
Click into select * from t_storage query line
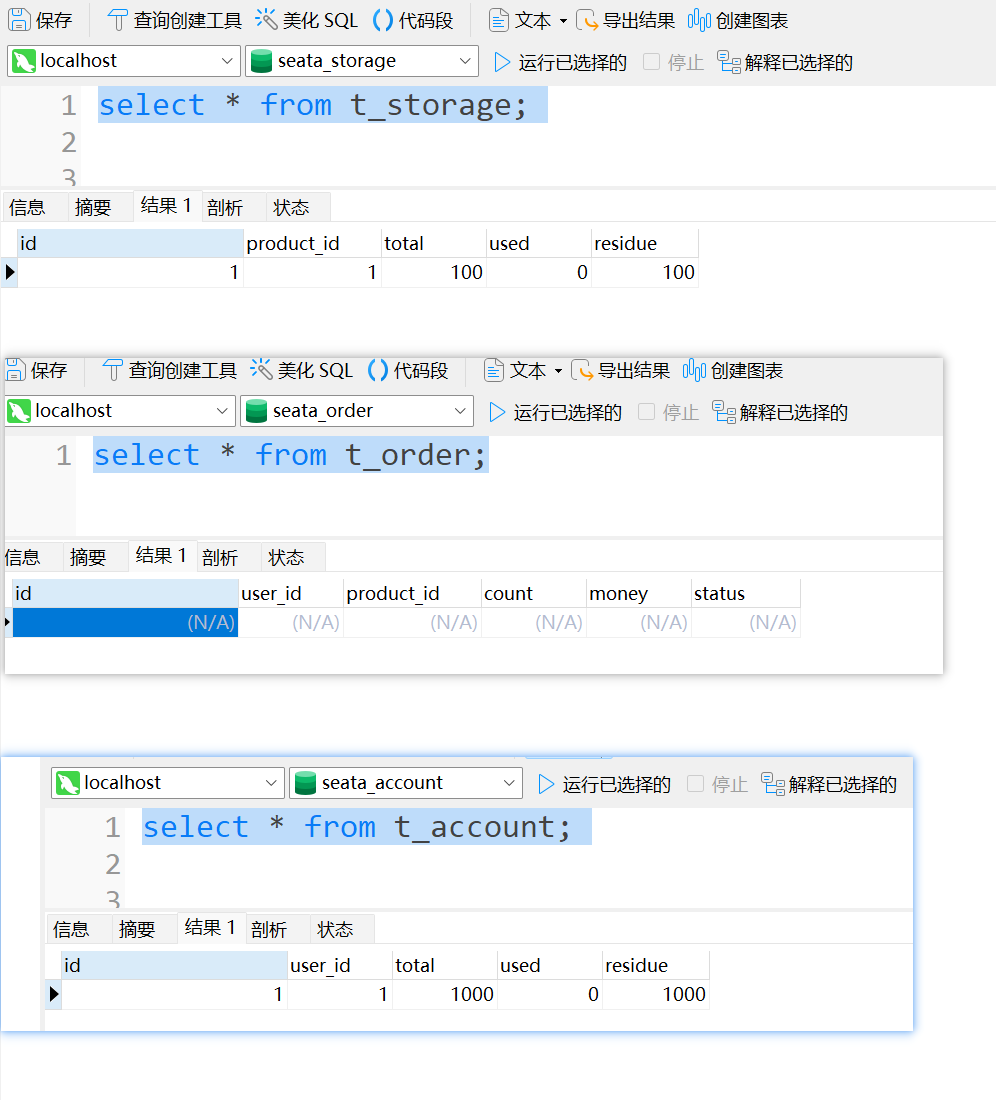[313, 105]
